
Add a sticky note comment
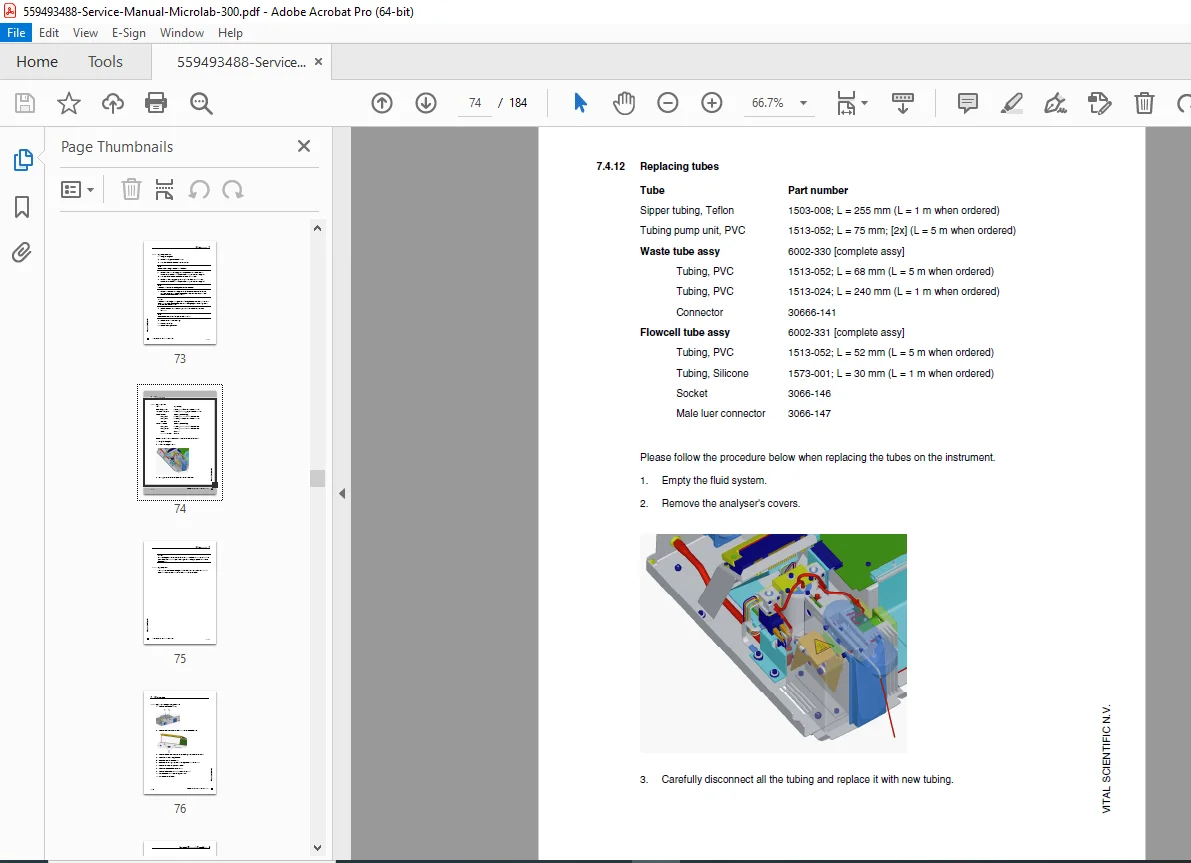(968, 103)
